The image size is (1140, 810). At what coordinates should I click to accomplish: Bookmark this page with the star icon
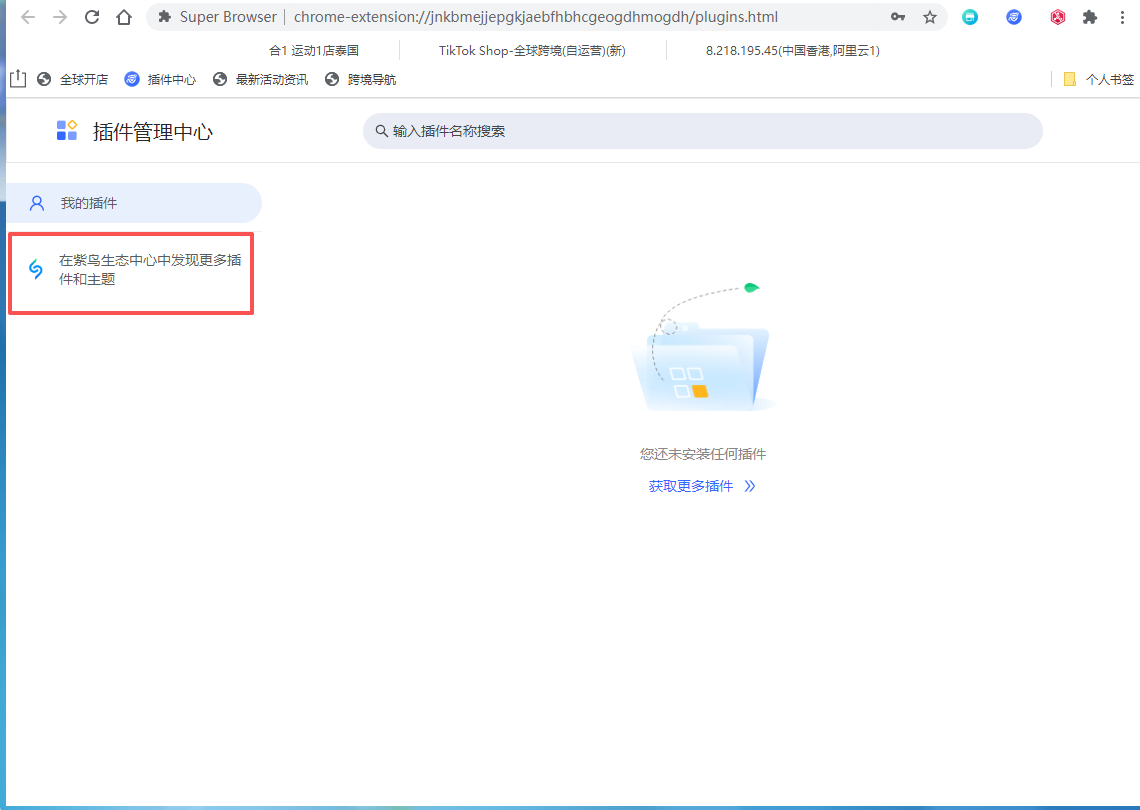[929, 17]
